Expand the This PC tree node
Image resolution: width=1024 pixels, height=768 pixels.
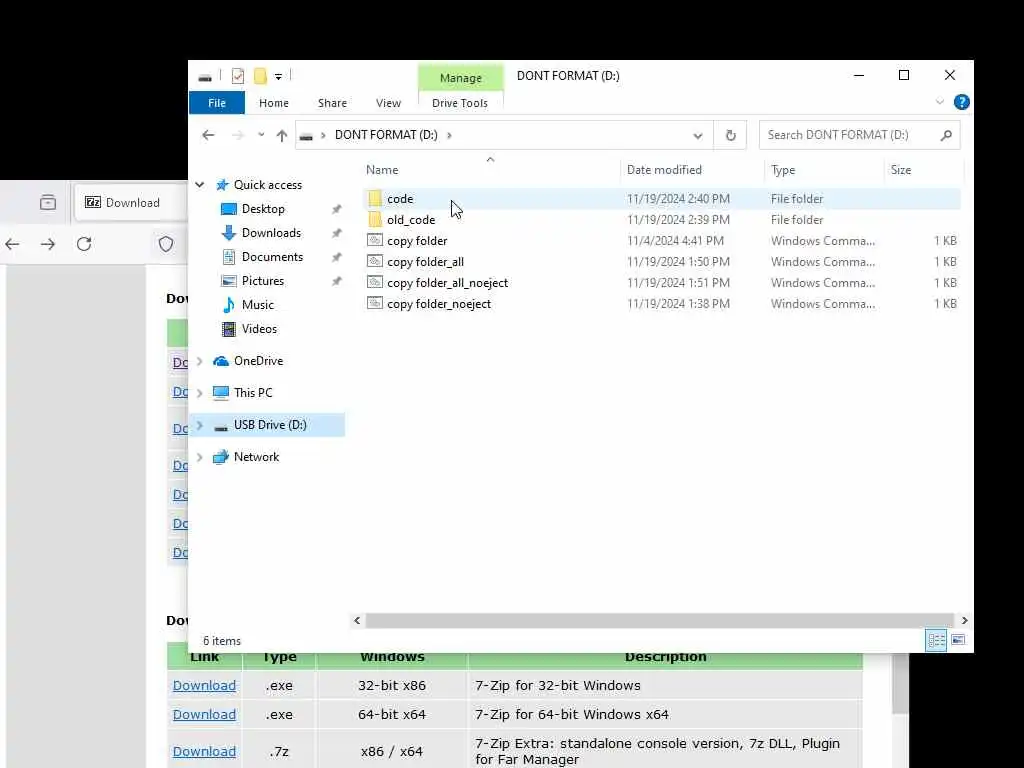(200, 393)
